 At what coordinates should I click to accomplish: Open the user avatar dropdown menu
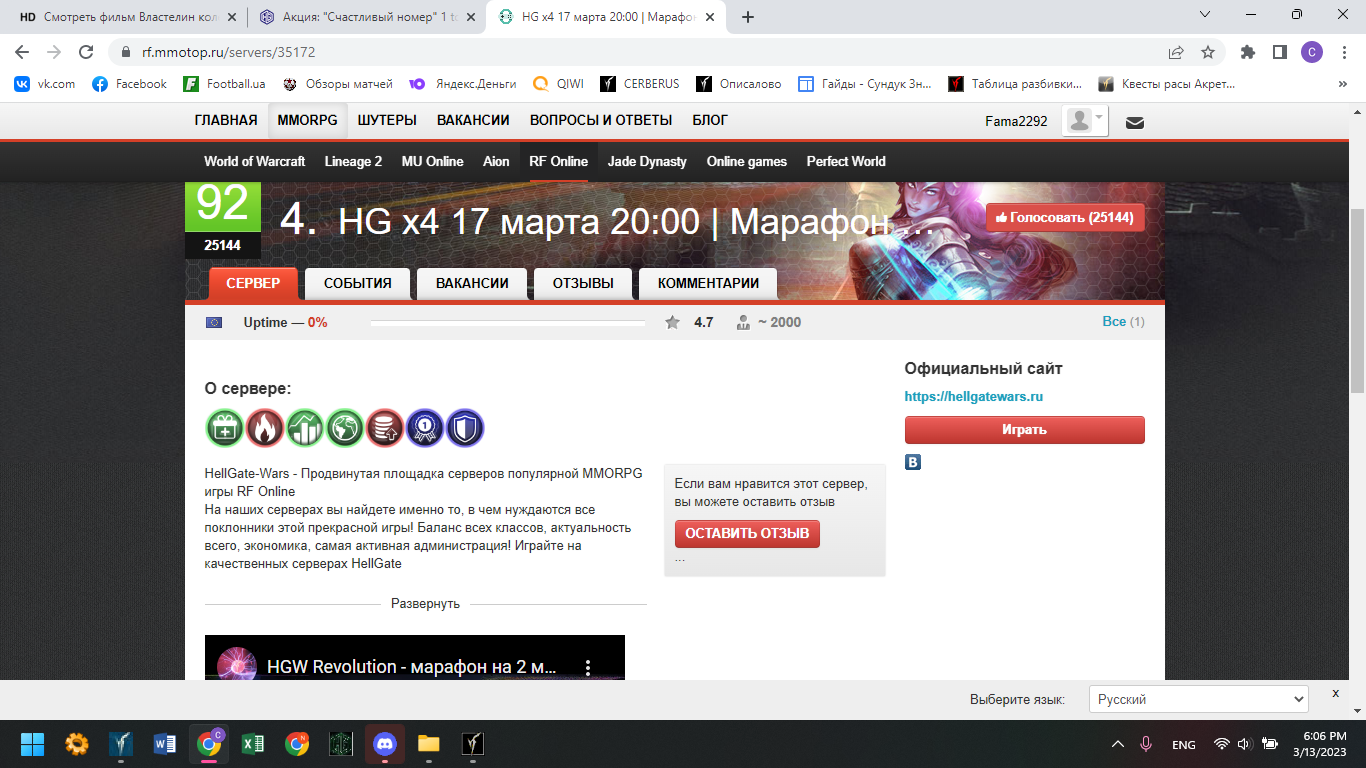click(1086, 121)
